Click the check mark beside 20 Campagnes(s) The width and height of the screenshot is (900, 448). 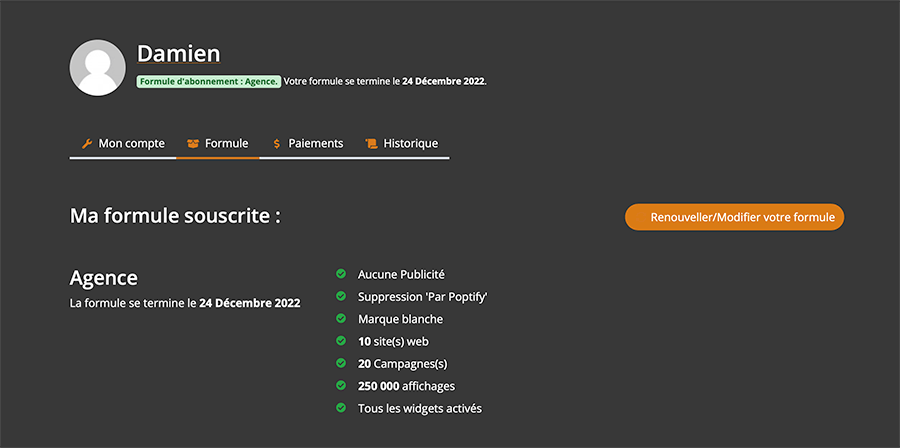point(340,363)
